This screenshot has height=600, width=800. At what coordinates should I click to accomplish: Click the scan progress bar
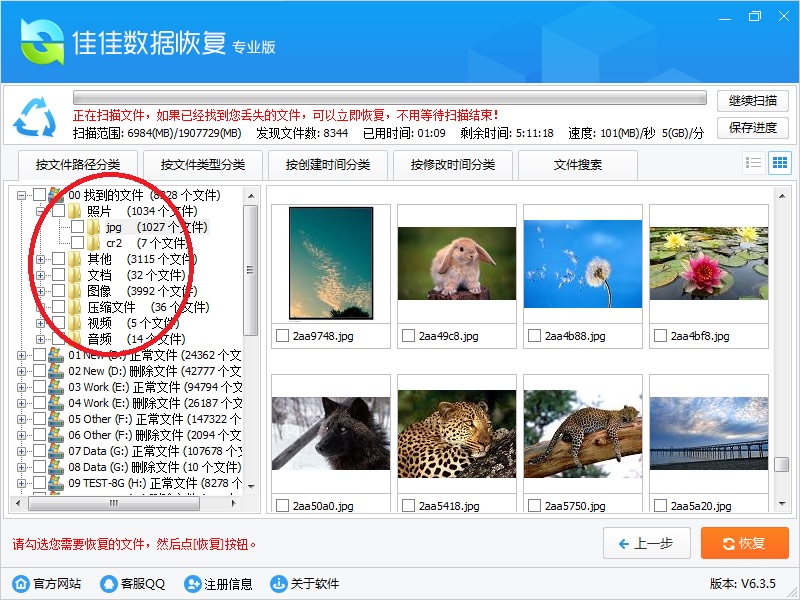[390, 98]
